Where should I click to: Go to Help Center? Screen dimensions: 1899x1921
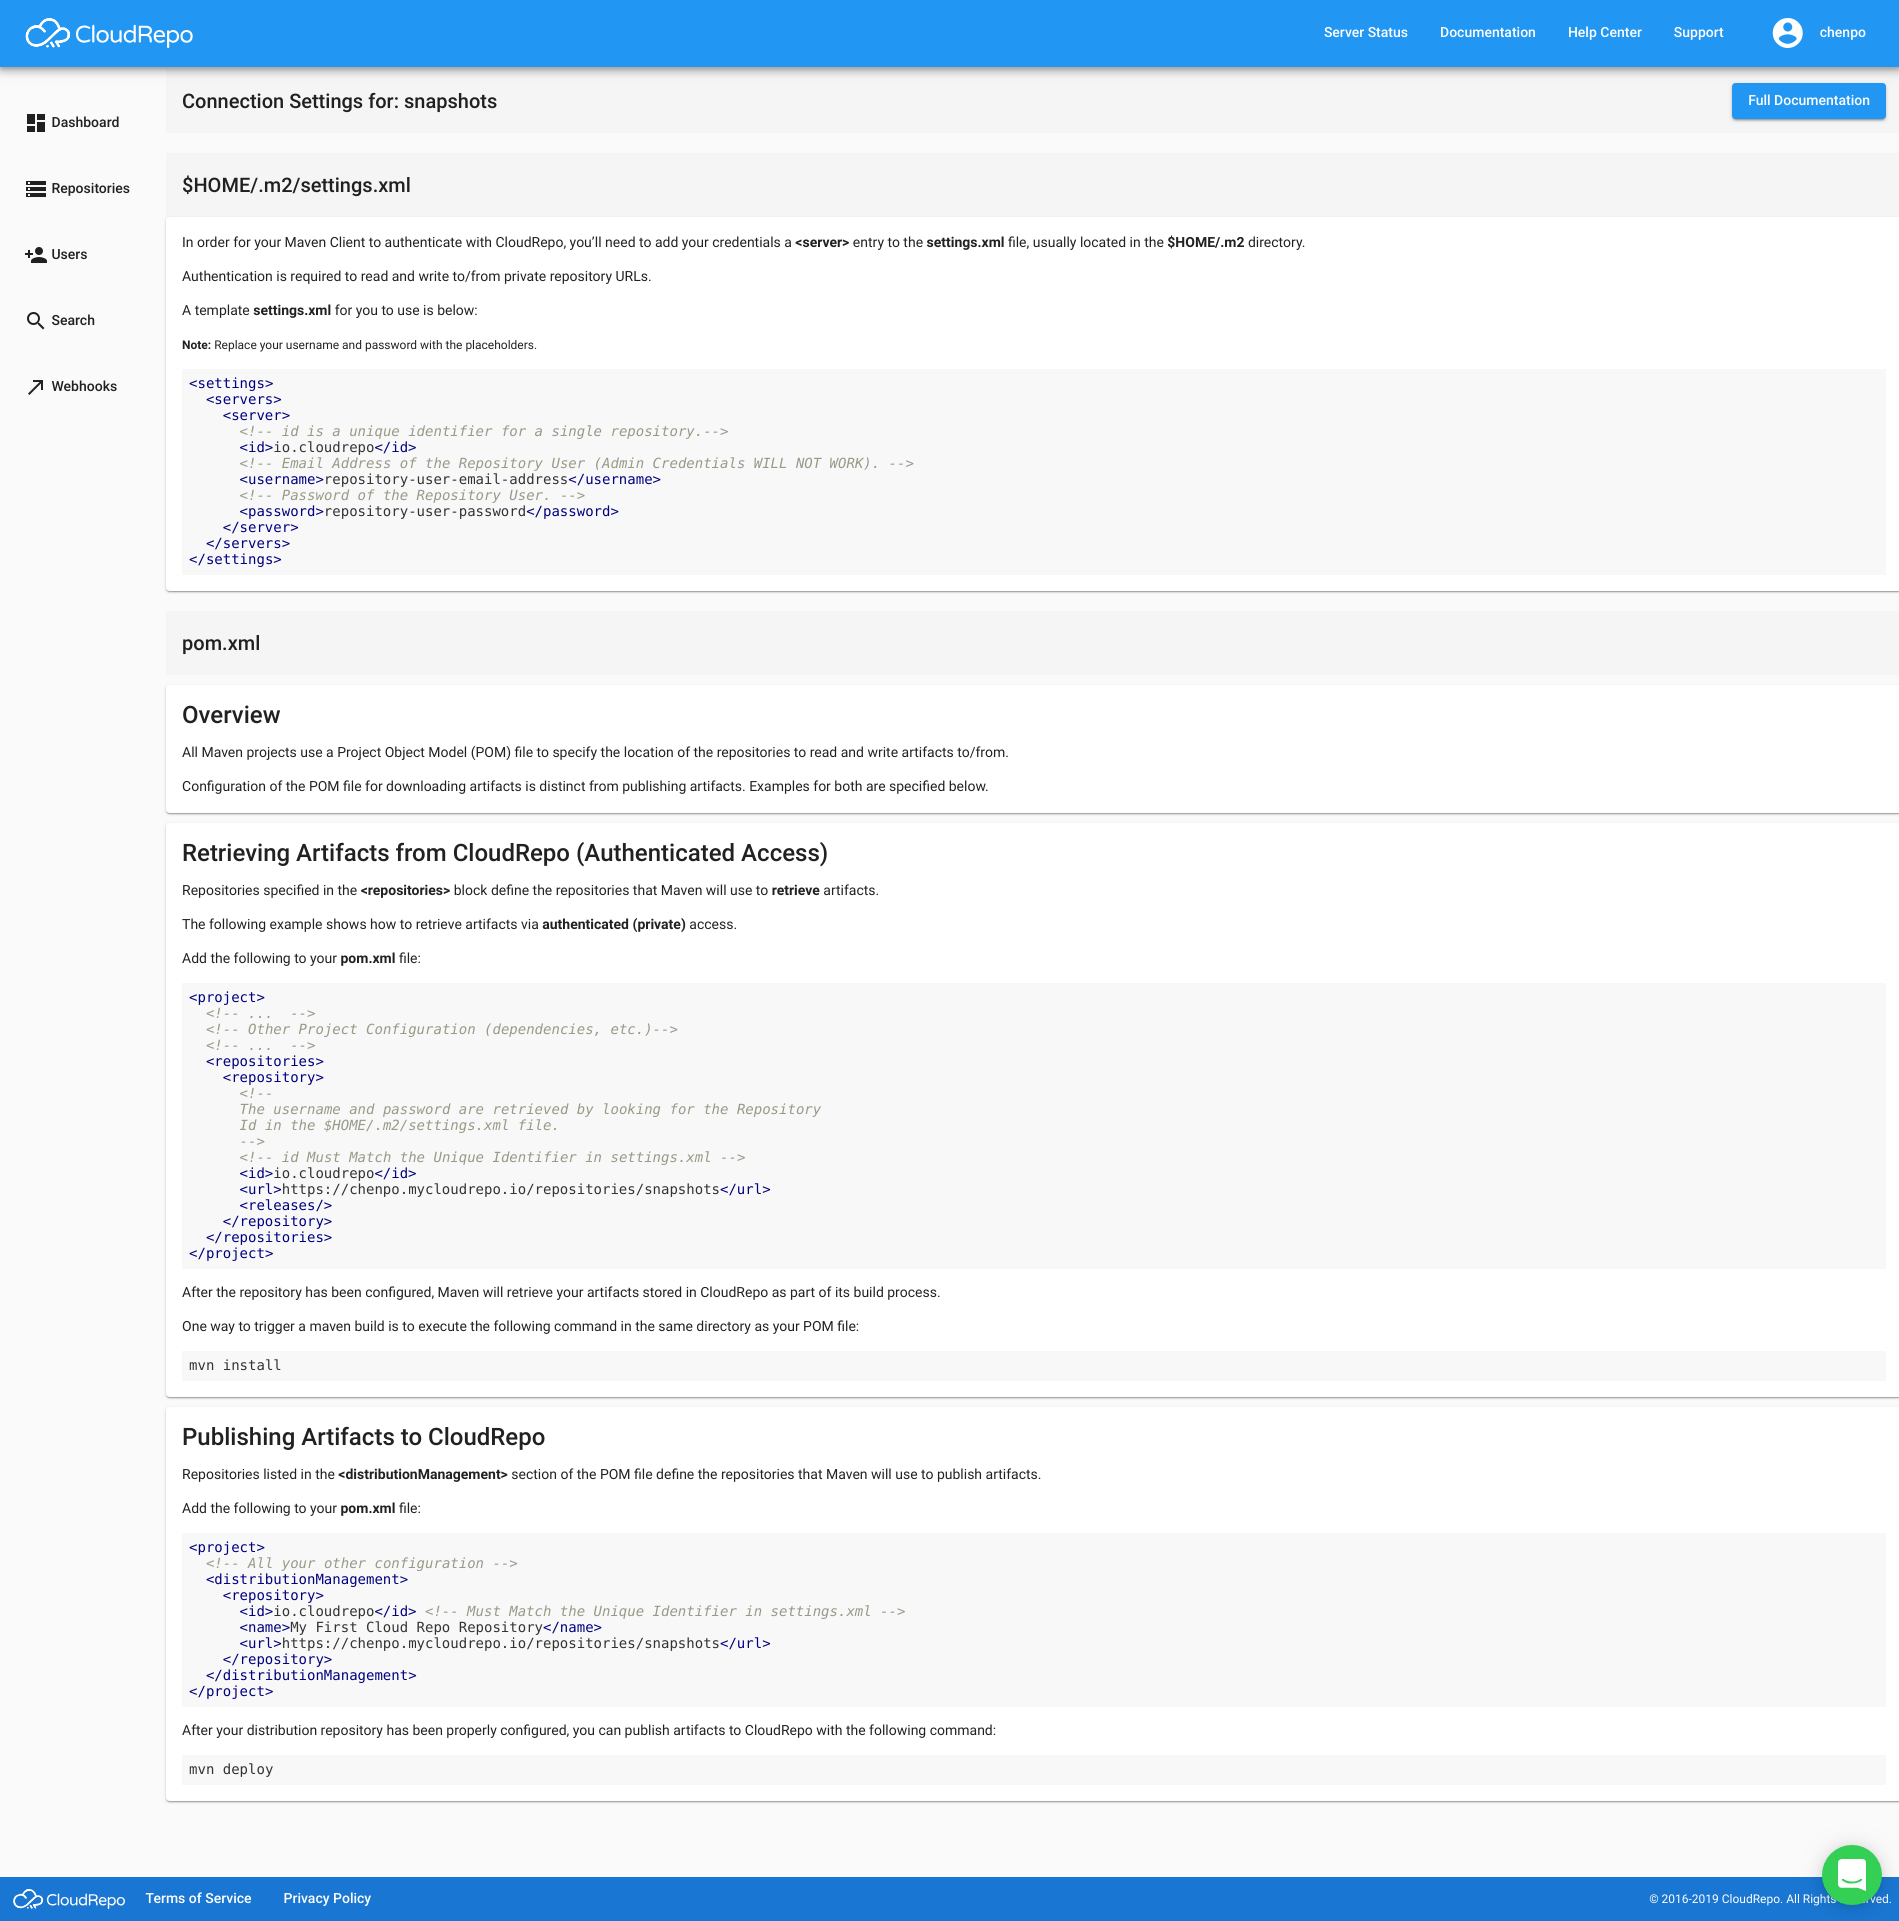1604,33
